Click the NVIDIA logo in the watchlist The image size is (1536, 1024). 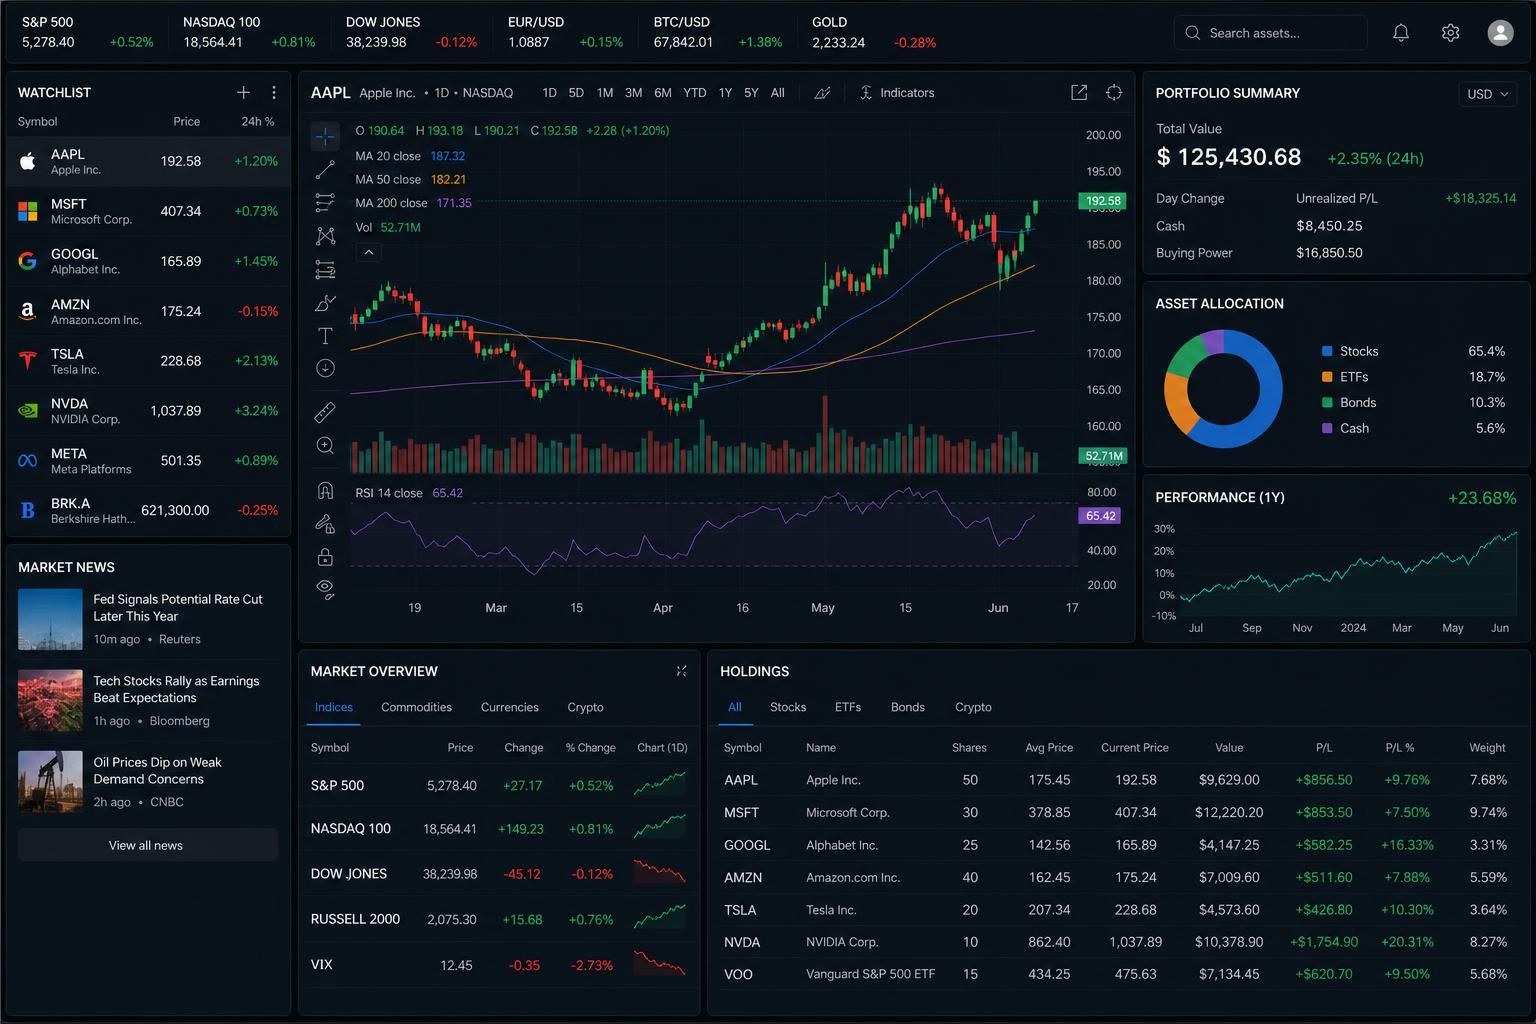[28, 411]
